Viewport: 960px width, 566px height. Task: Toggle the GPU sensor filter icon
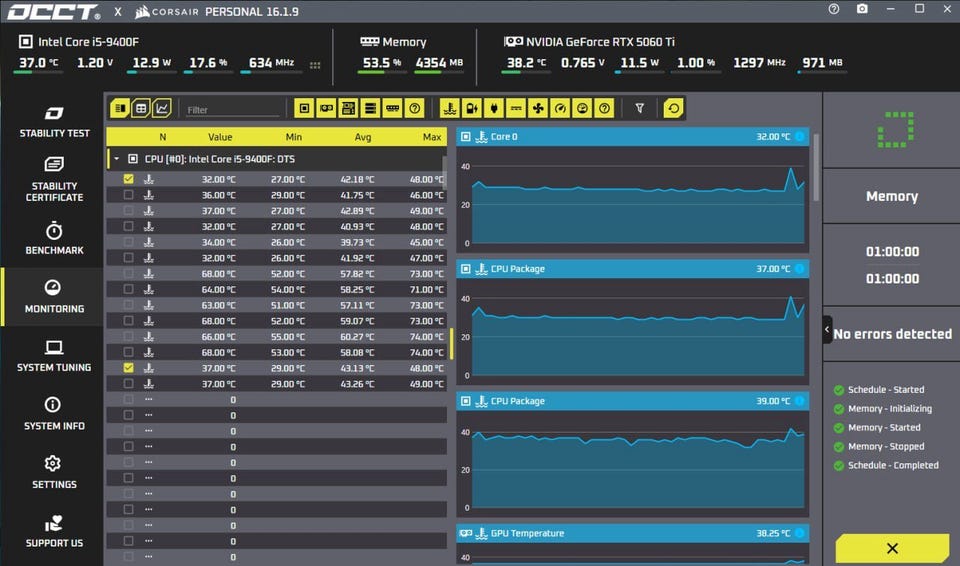tap(326, 108)
